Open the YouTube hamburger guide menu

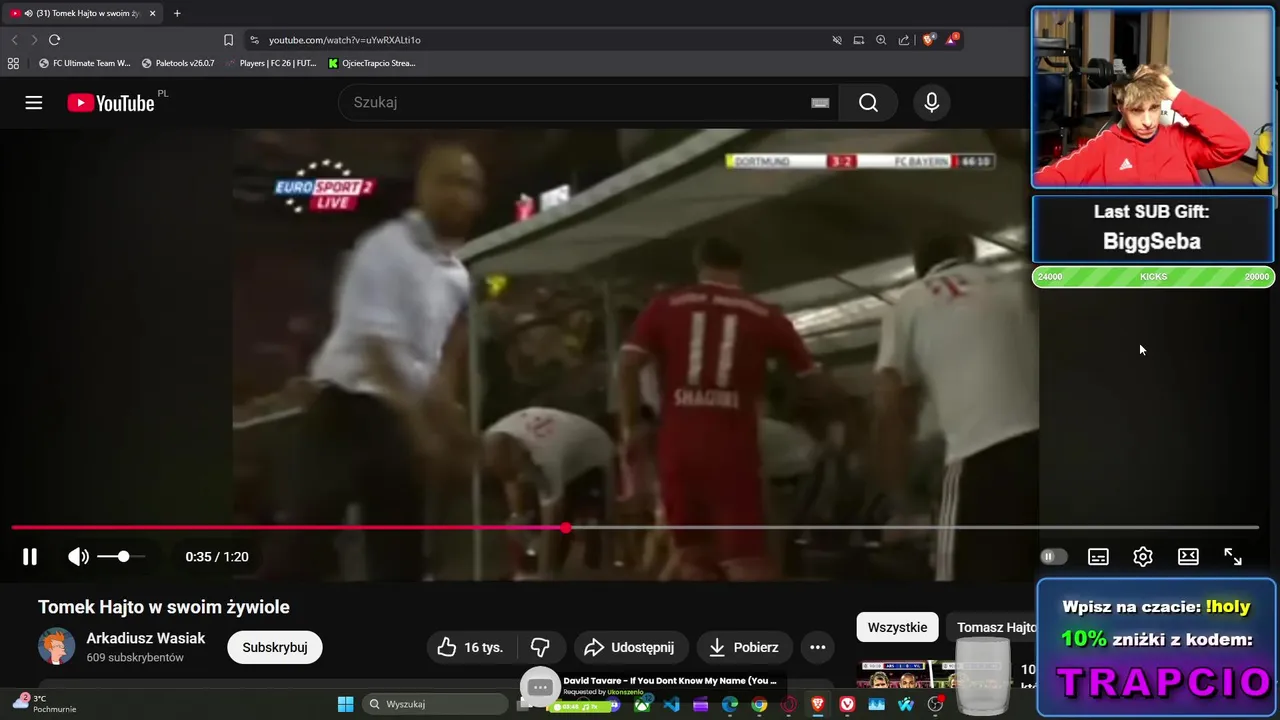[x=34, y=103]
